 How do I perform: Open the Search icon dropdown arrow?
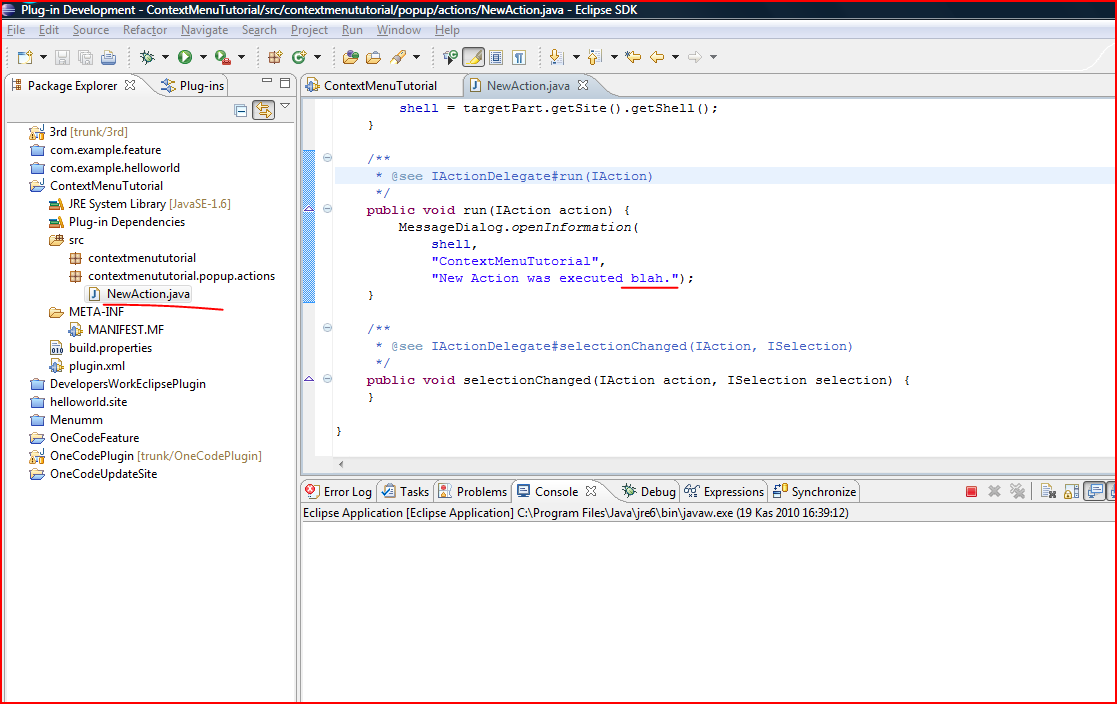[417, 57]
